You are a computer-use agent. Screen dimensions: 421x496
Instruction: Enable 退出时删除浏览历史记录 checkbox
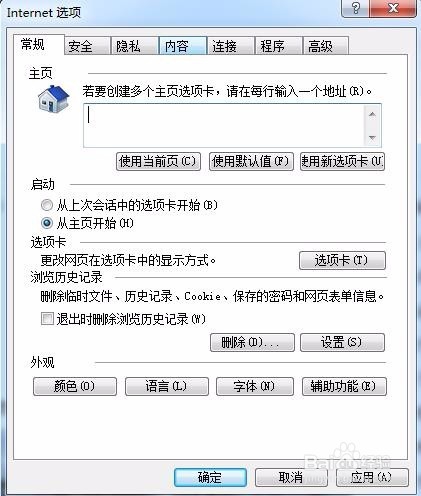coord(47,318)
